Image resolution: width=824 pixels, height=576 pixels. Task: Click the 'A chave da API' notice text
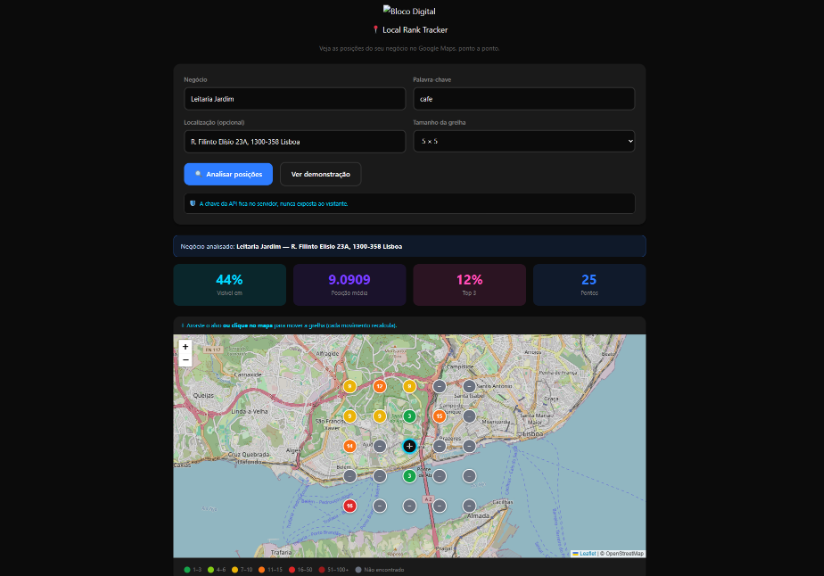(273, 204)
